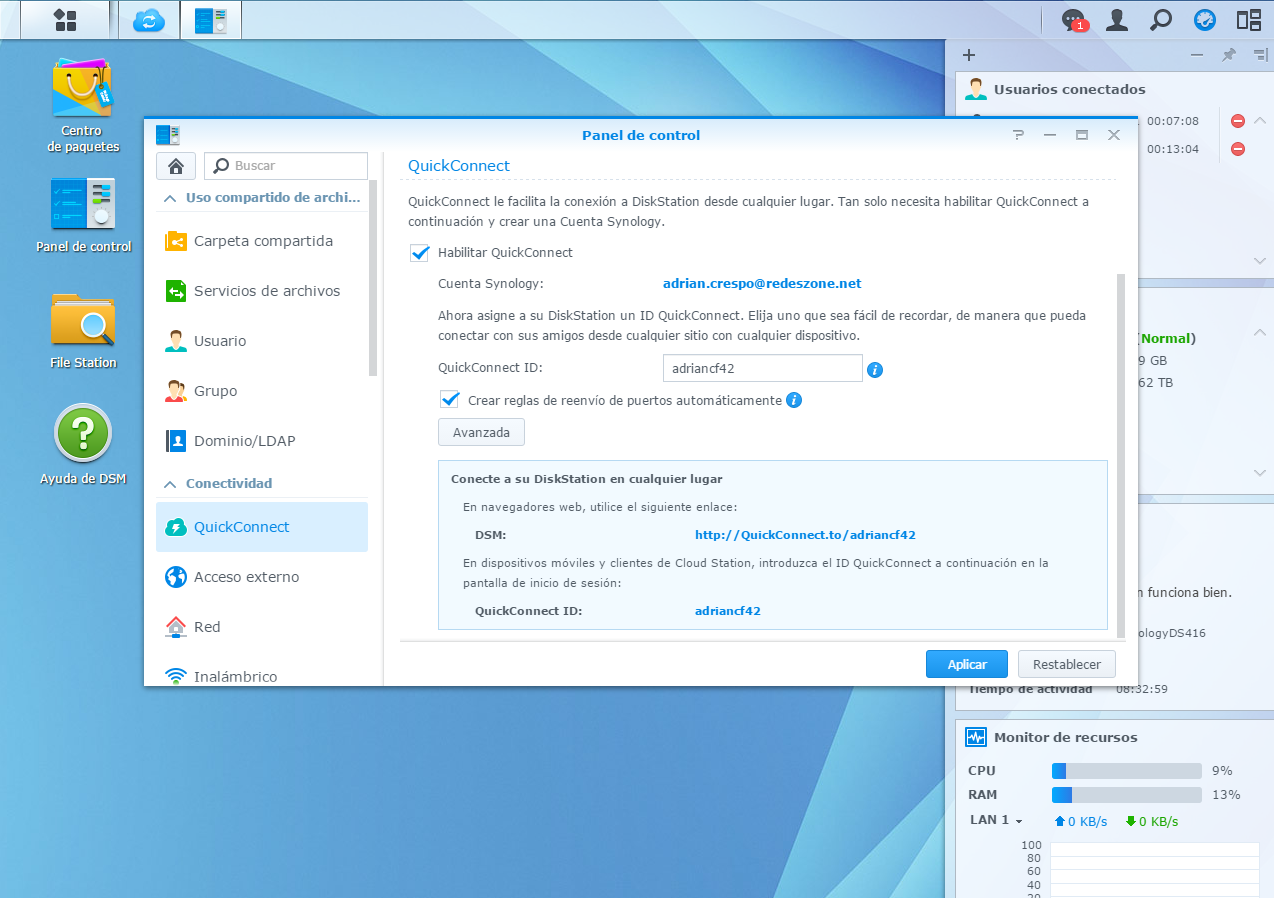Open notifications chat bubble icon

(x=1074, y=19)
